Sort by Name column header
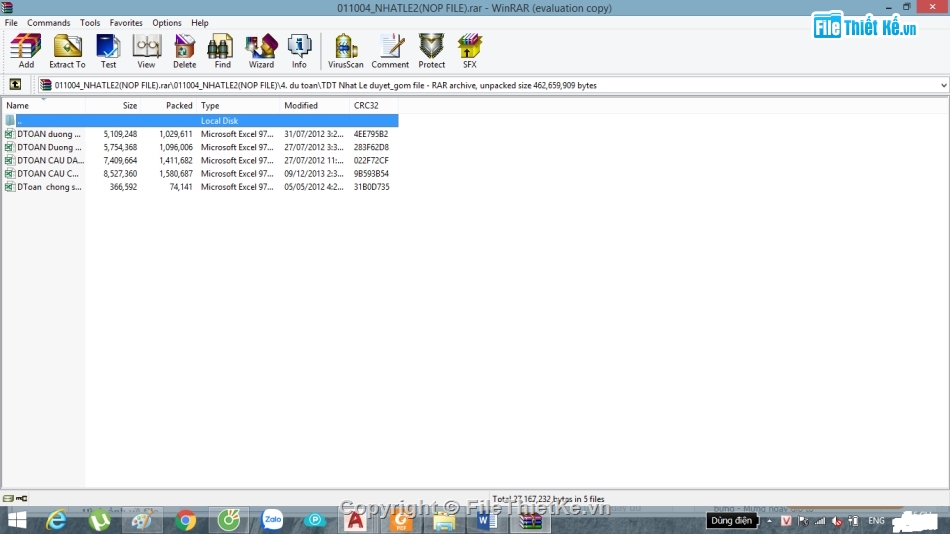The image size is (950, 534). pos(44,105)
